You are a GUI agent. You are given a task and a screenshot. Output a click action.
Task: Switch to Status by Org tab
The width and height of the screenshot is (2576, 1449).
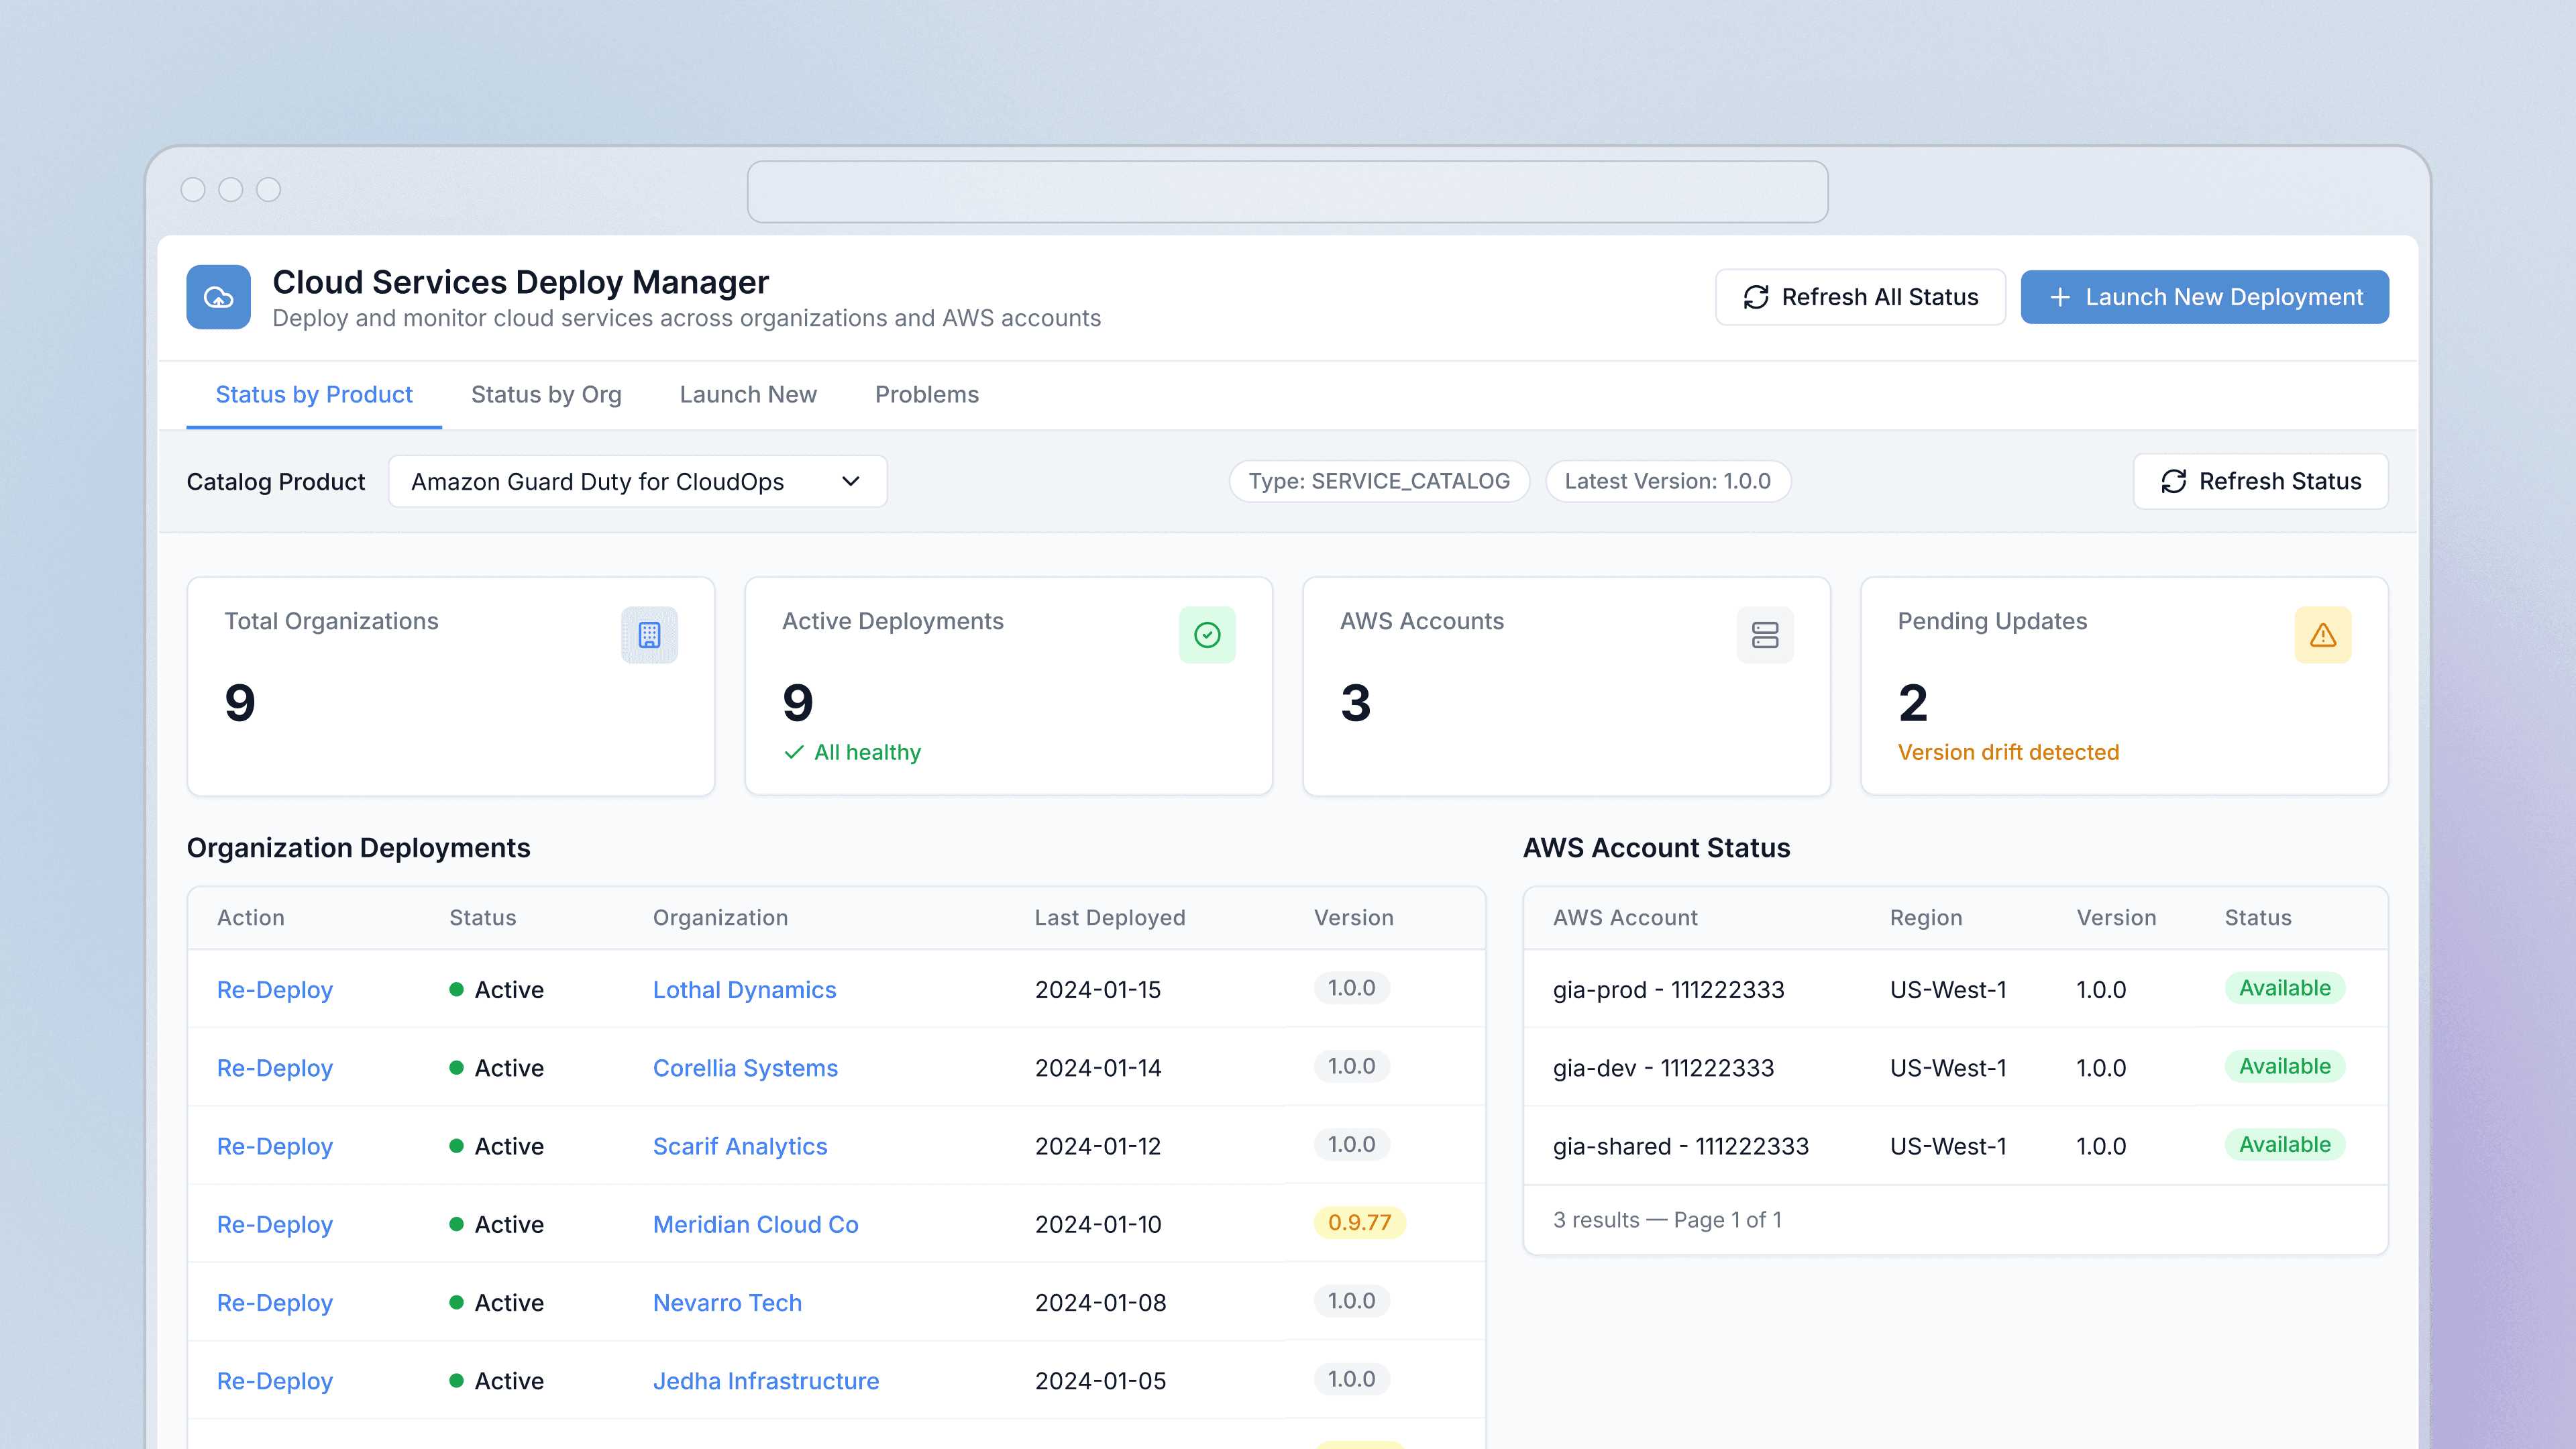tap(546, 394)
